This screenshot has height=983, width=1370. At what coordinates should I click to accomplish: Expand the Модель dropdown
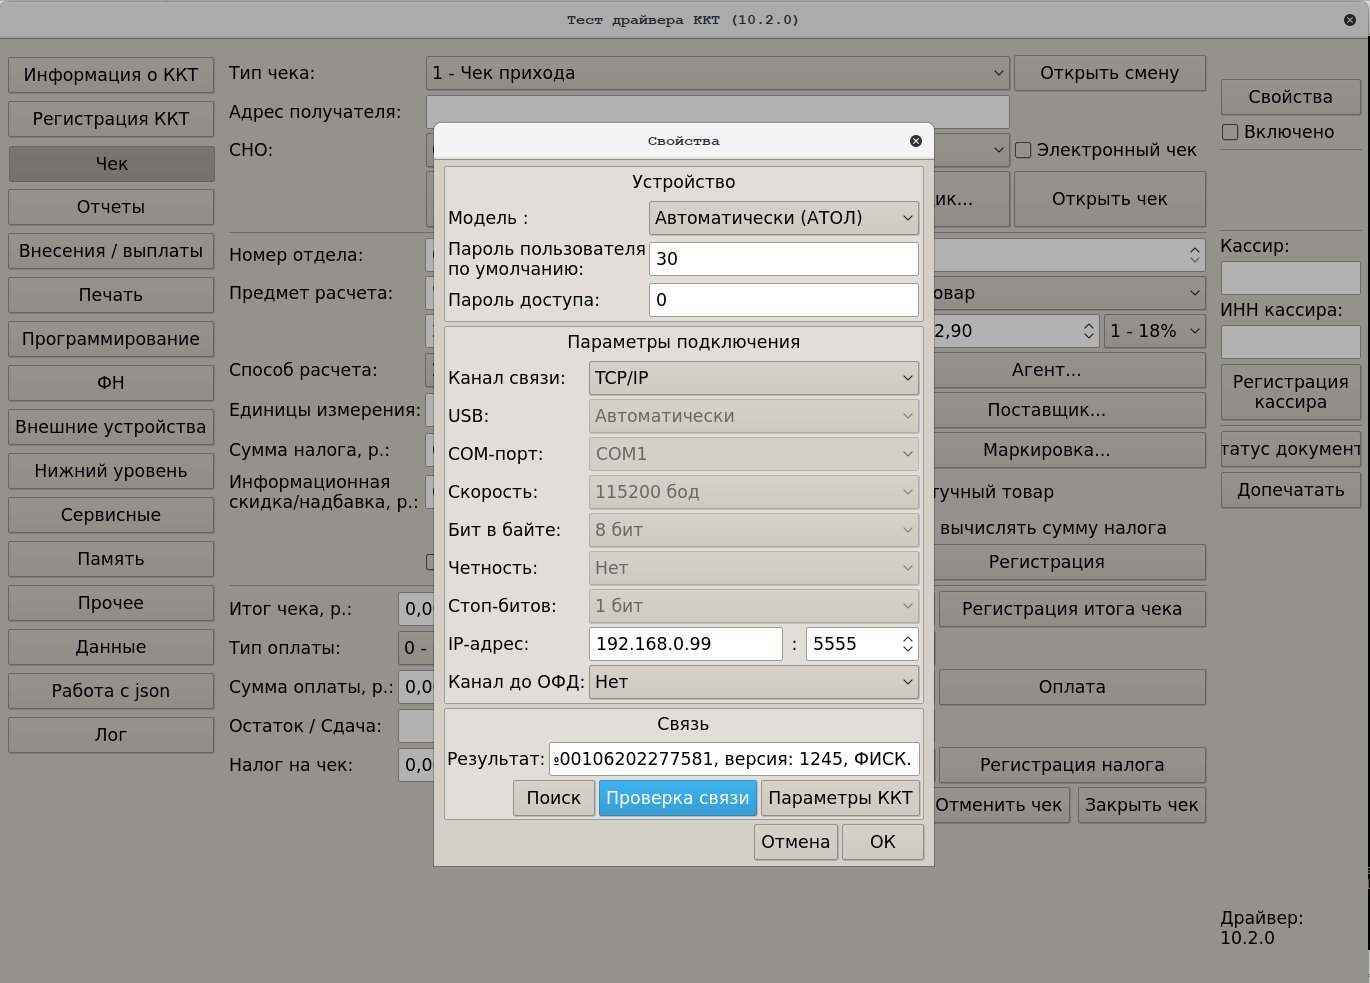[x=783, y=218]
